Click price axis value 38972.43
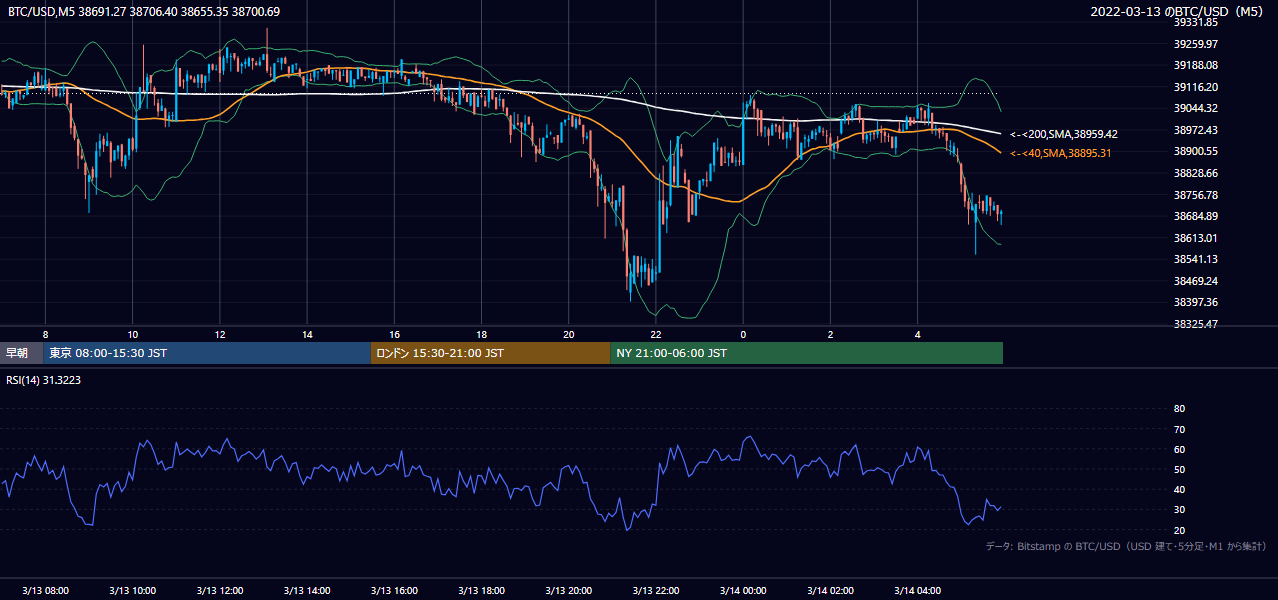The image size is (1278, 600). point(1195,130)
